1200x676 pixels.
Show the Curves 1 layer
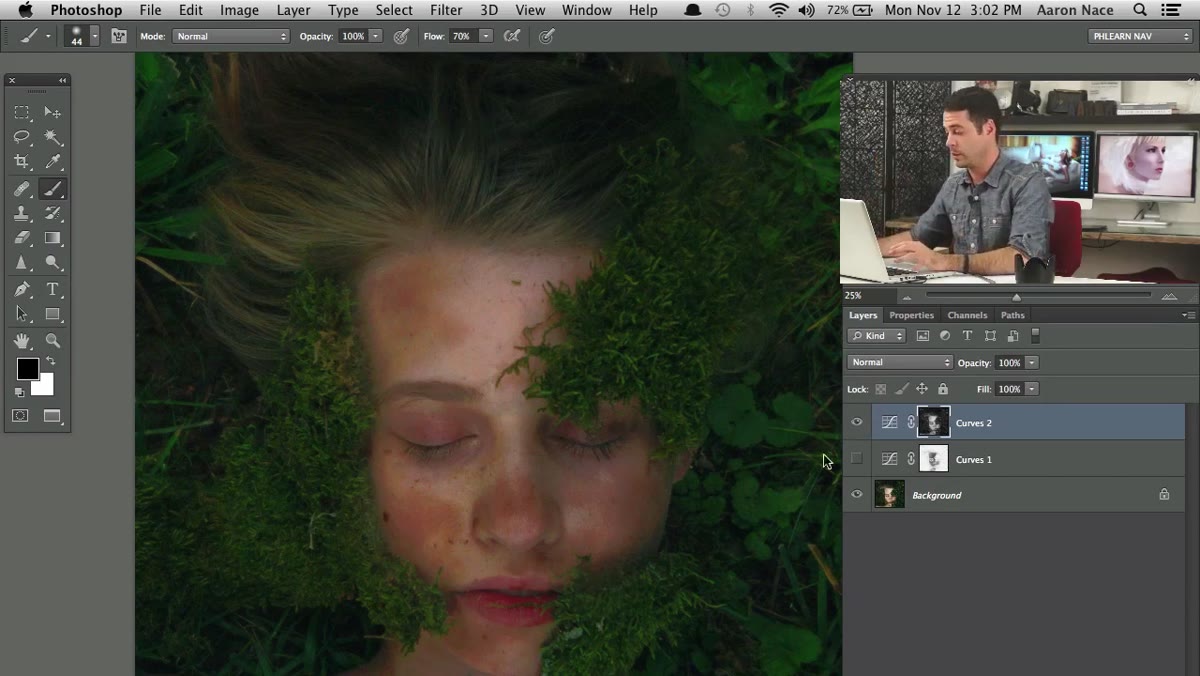pos(856,459)
